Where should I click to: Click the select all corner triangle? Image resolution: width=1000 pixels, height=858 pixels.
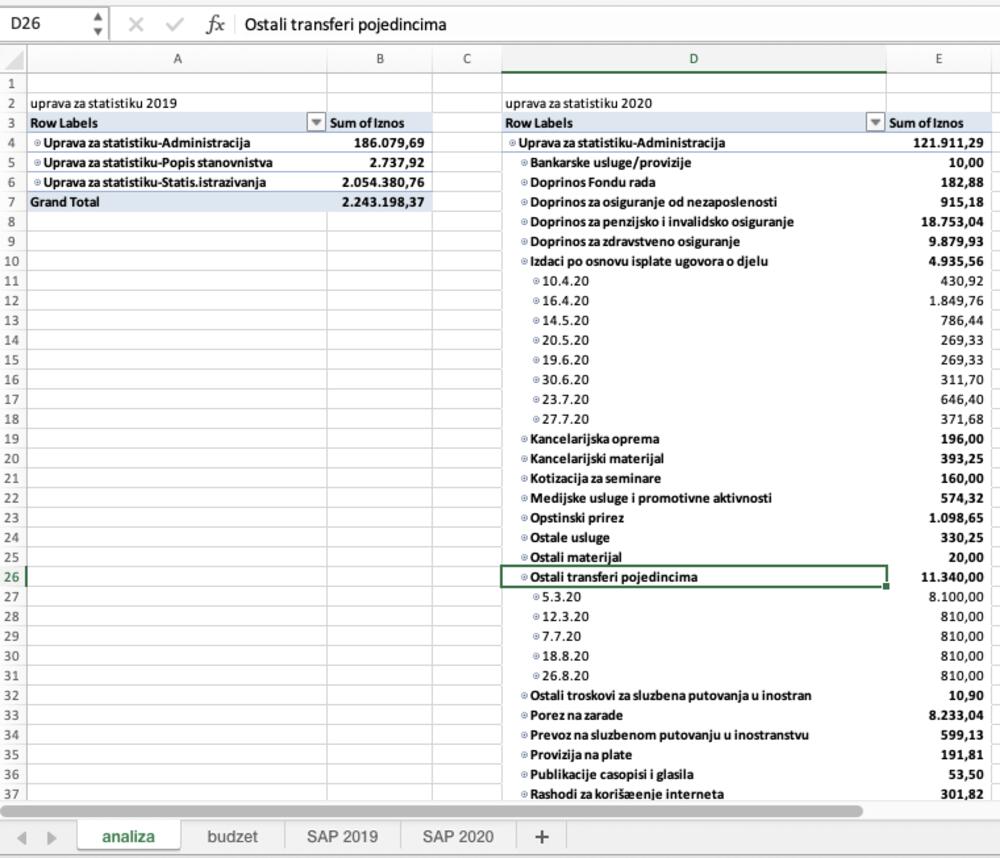point(14,59)
